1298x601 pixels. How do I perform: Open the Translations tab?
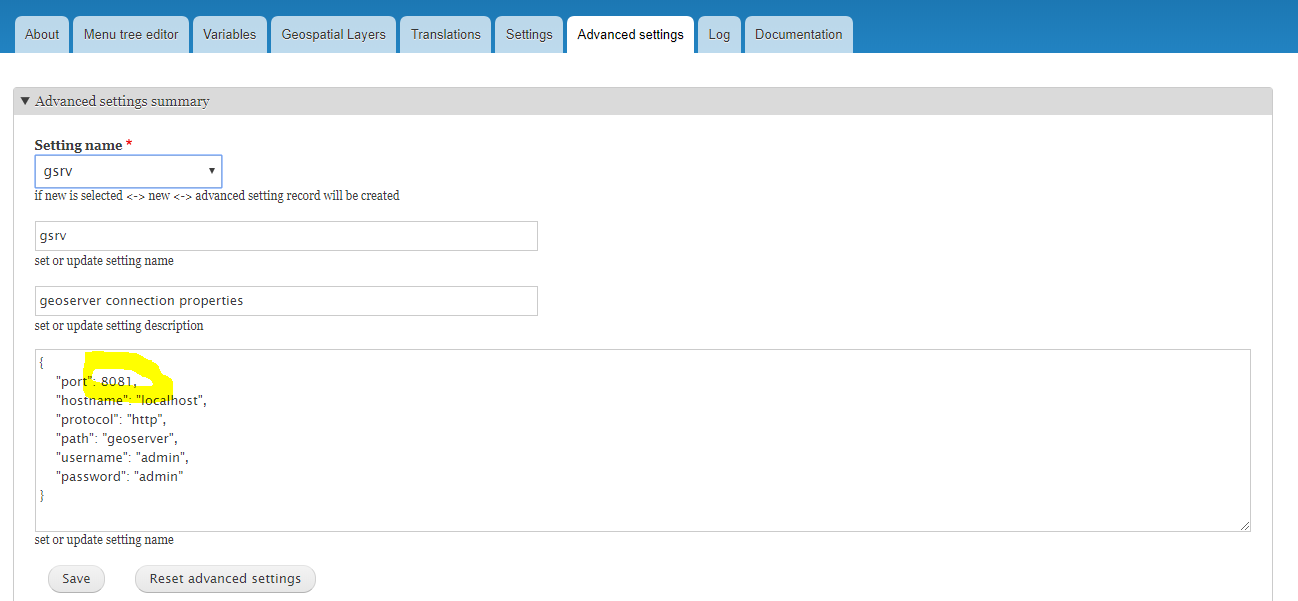click(446, 34)
